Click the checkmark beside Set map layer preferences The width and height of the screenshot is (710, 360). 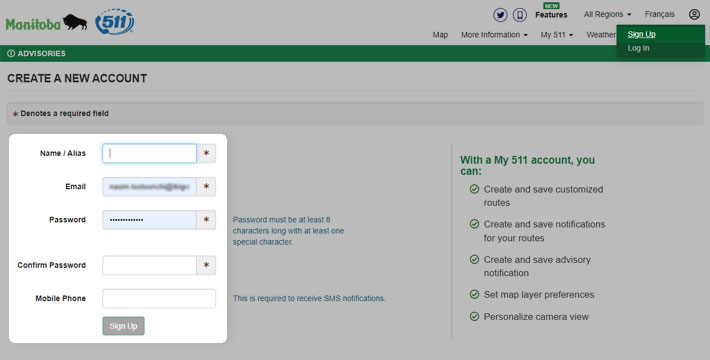point(474,294)
